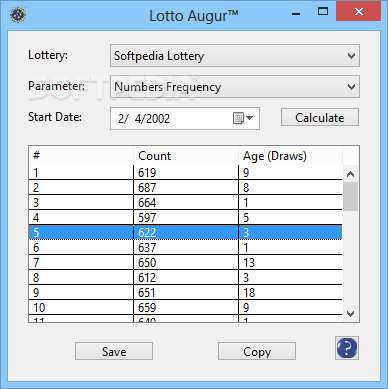Expand the Parameter dropdown showing Numbers Frequency
This screenshot has width=388, height=389.
point(235,87)
